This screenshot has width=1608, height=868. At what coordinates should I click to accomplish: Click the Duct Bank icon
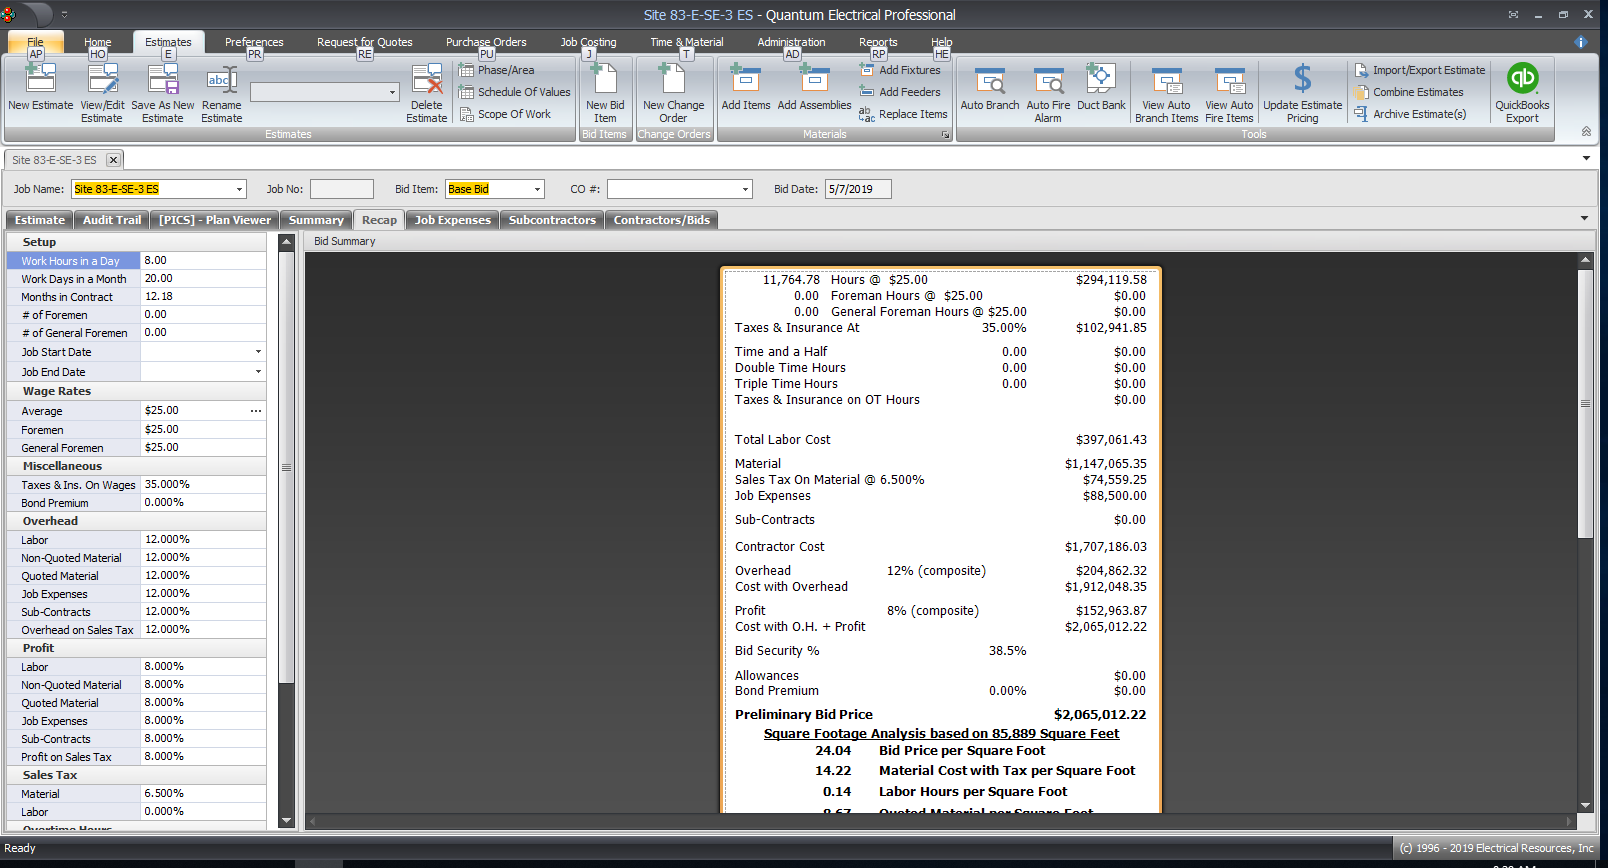pyautogui.click(x=1101, y=80)
